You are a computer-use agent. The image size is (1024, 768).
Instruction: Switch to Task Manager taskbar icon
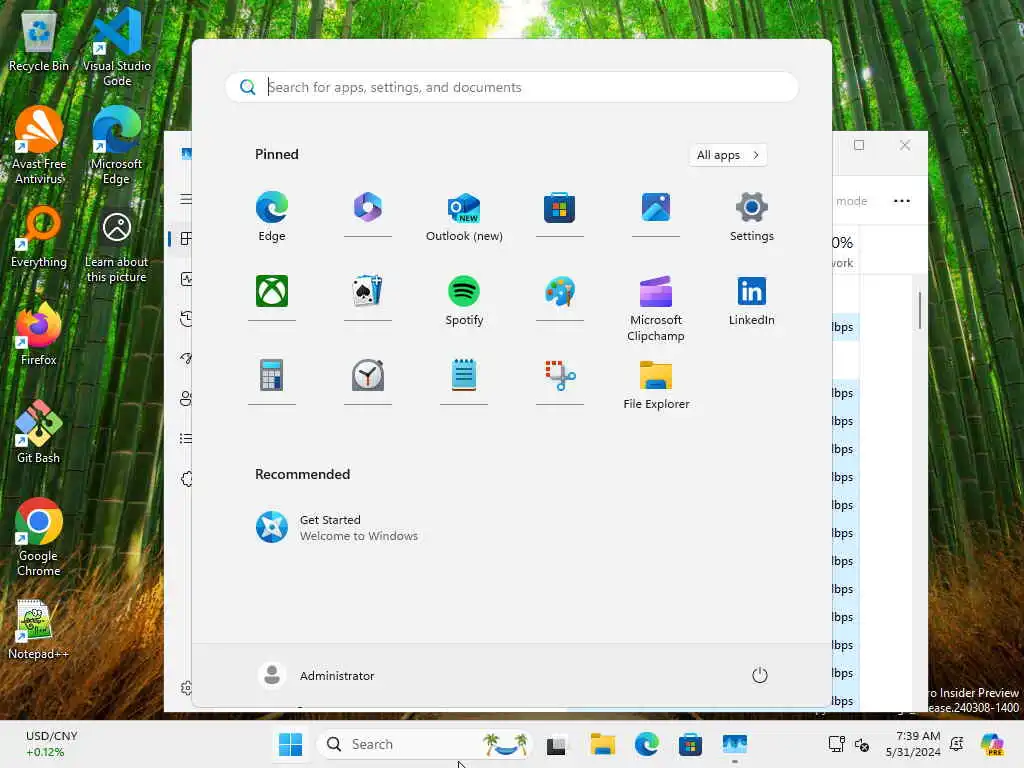(735, 744)
